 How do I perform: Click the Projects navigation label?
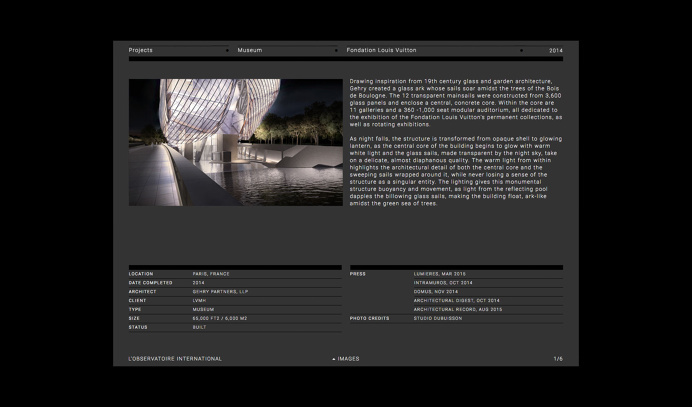140,50
